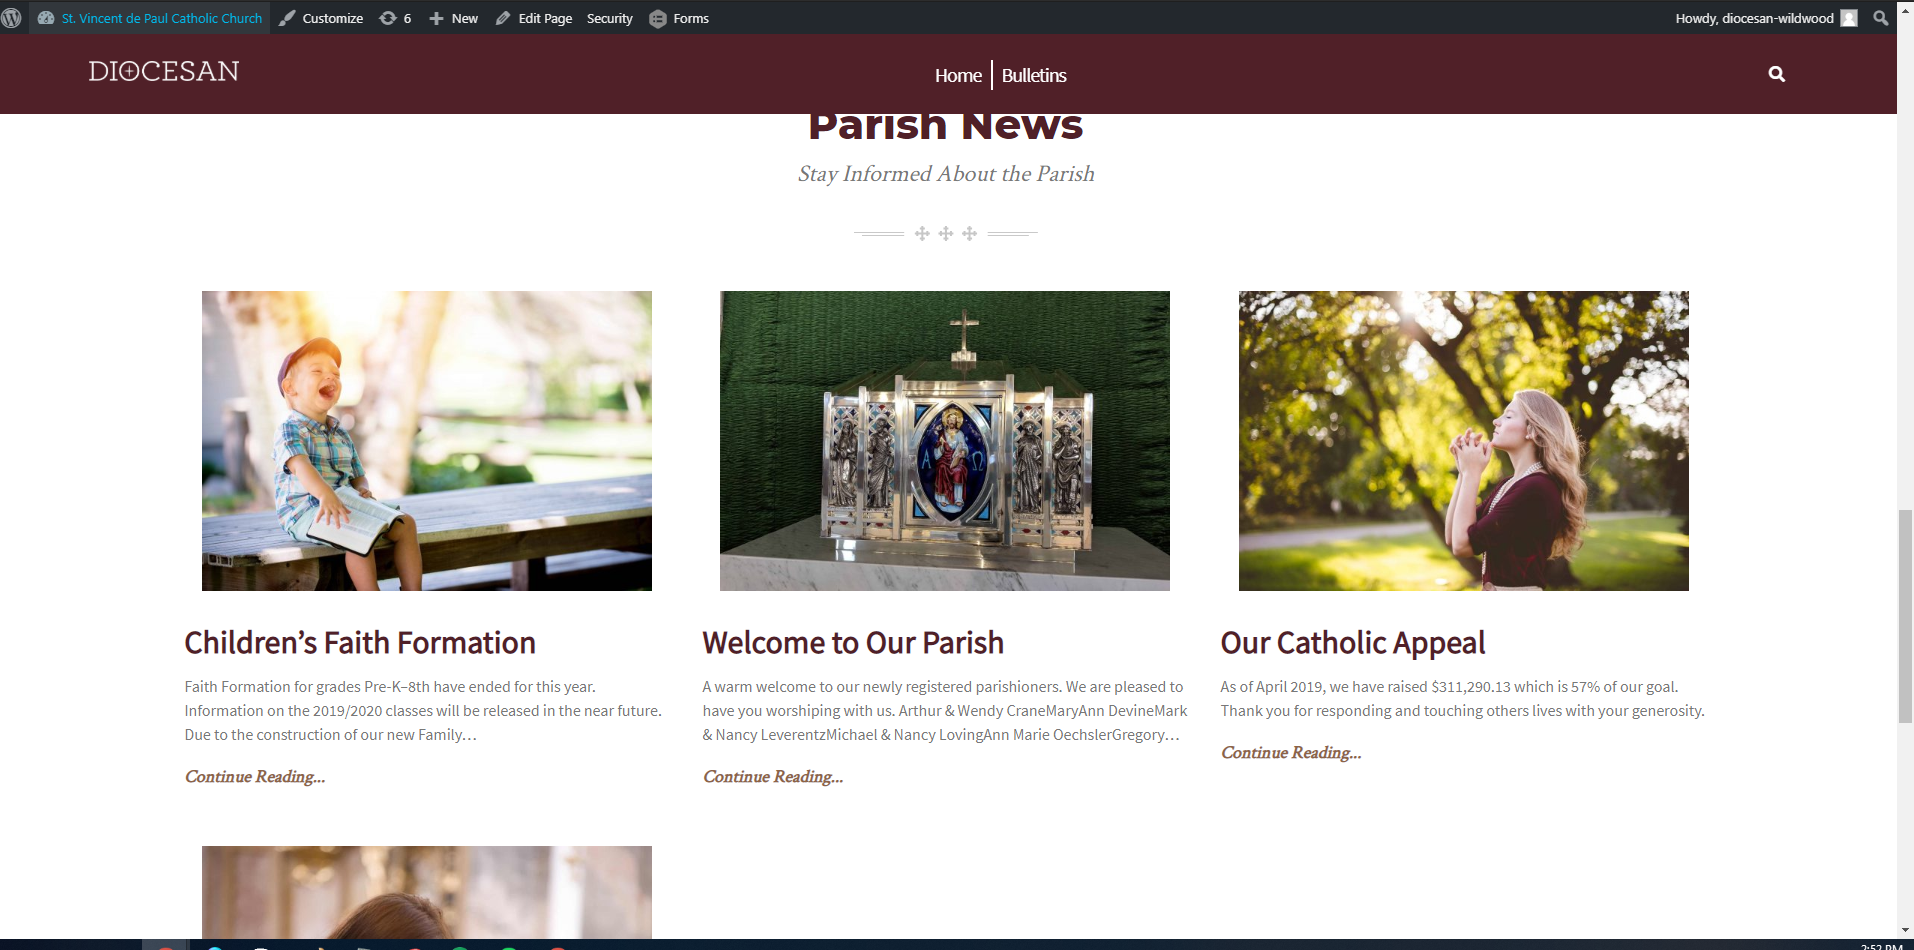1914x950 pixels.
Task: Continue Reading under Our Catholic Appeal
Action: [1291, 752]
